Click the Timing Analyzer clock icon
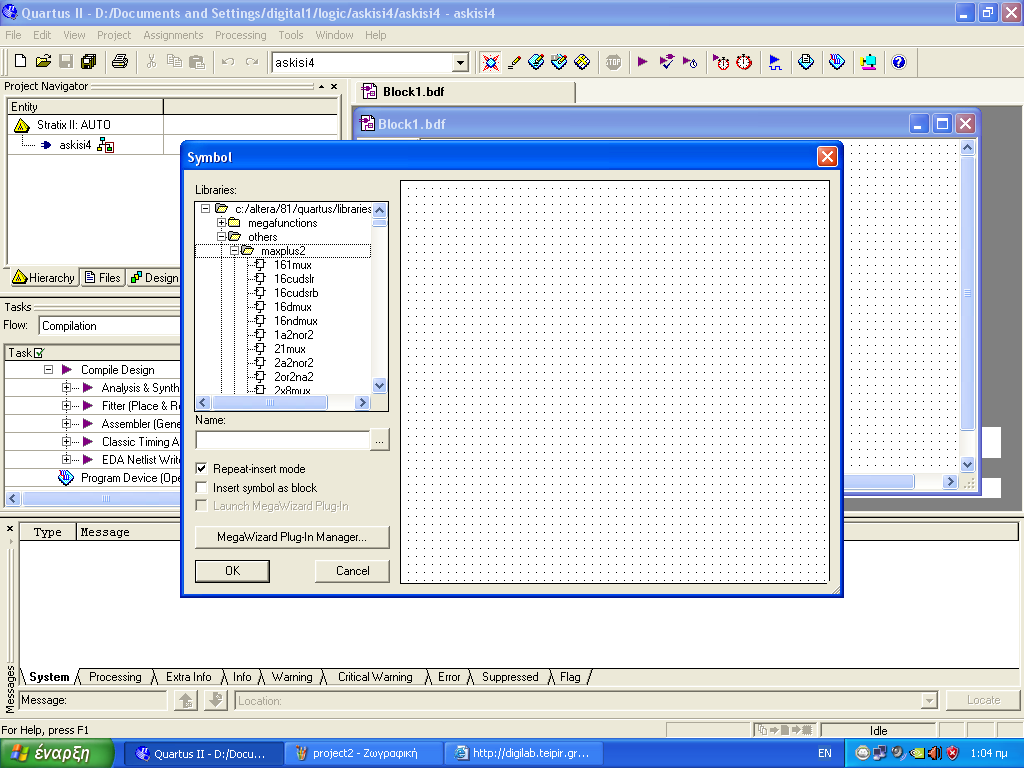 (744, 62)
